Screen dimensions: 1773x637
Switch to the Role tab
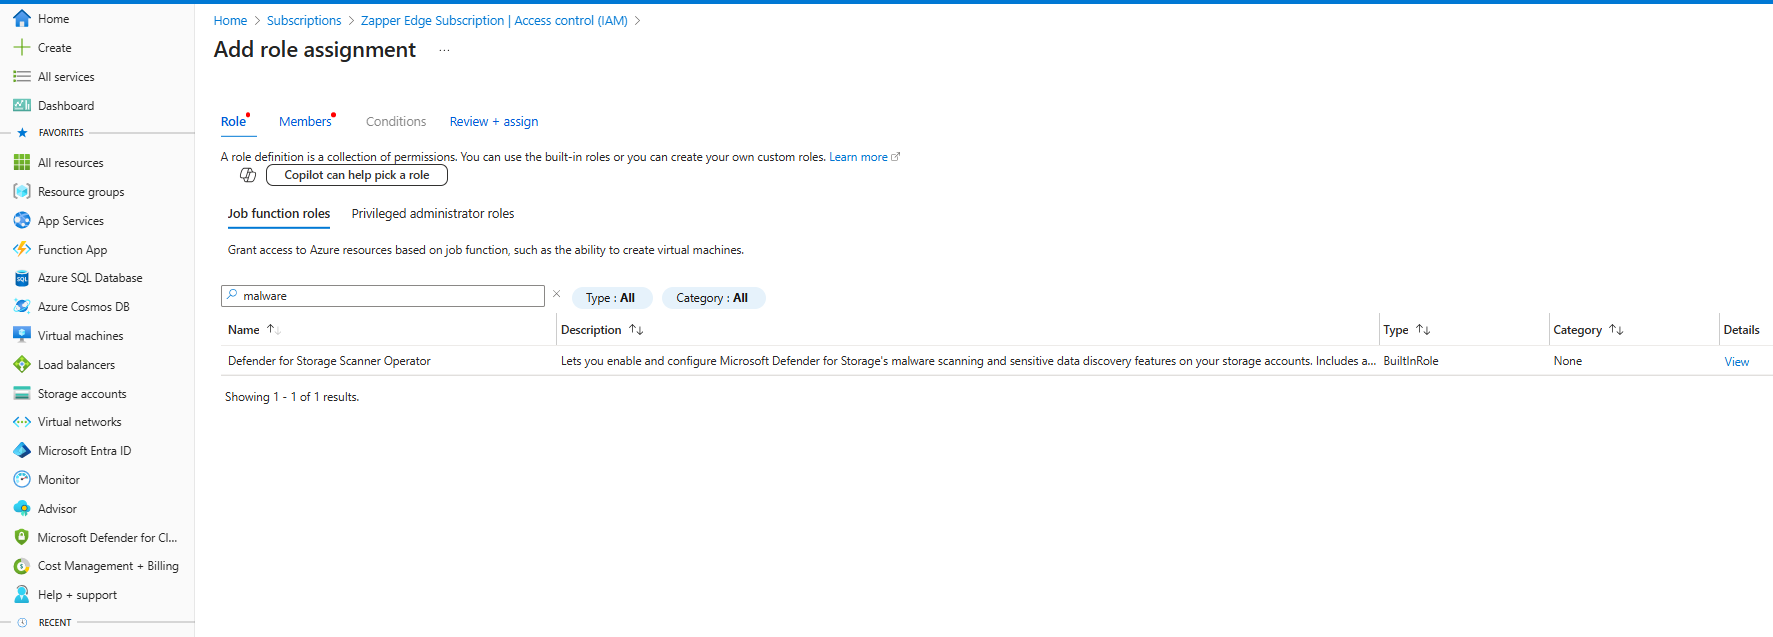[233, 122]
